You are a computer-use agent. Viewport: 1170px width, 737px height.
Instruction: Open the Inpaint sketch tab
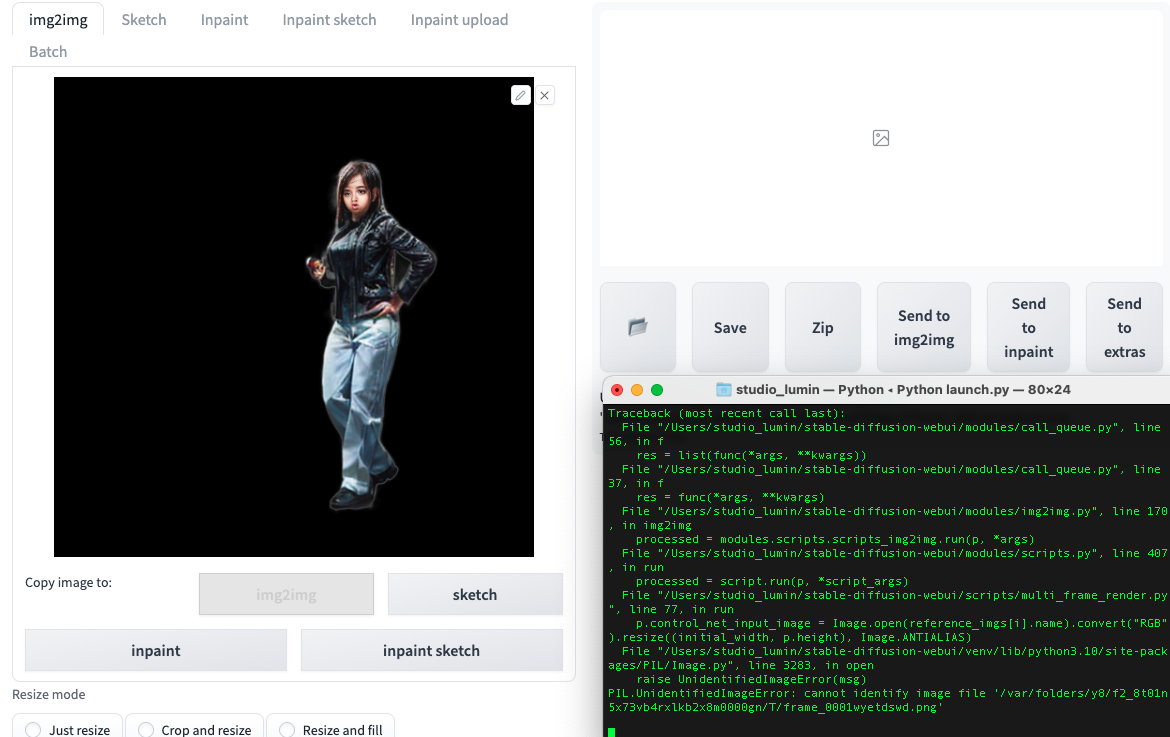(x=329, y=19)
